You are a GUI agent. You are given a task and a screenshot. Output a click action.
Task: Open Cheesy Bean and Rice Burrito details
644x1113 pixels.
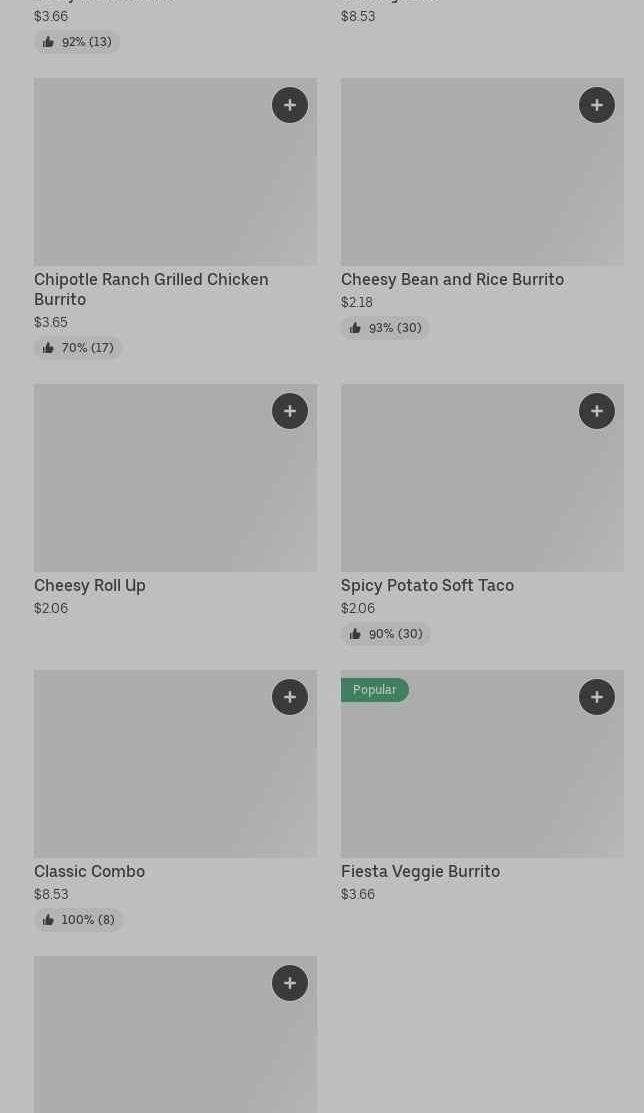coord(452,280)
